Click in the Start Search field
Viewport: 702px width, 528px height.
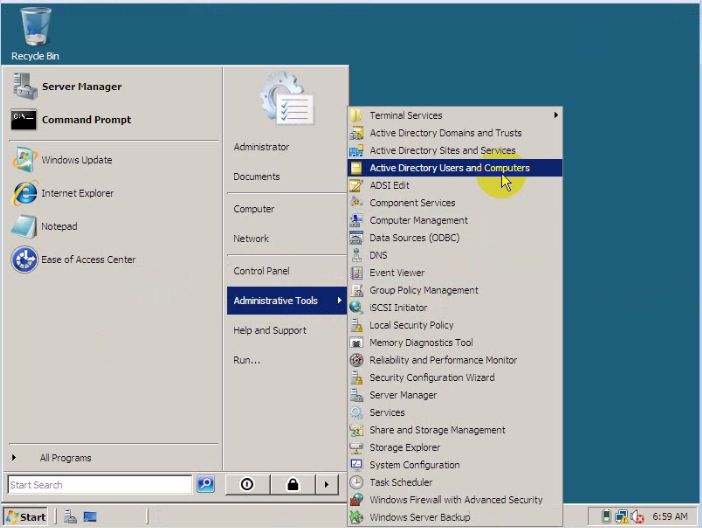(99, 485)
